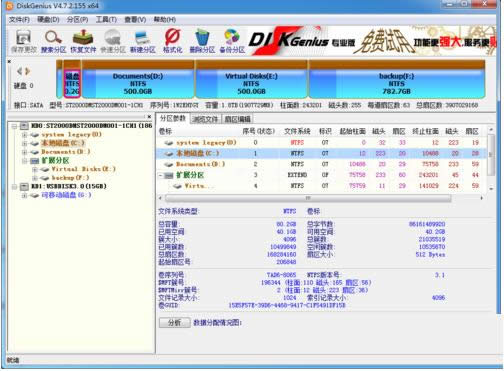Click the Backup Partition (备份分区) icon

pyautogui.click(x=232, y=41)
